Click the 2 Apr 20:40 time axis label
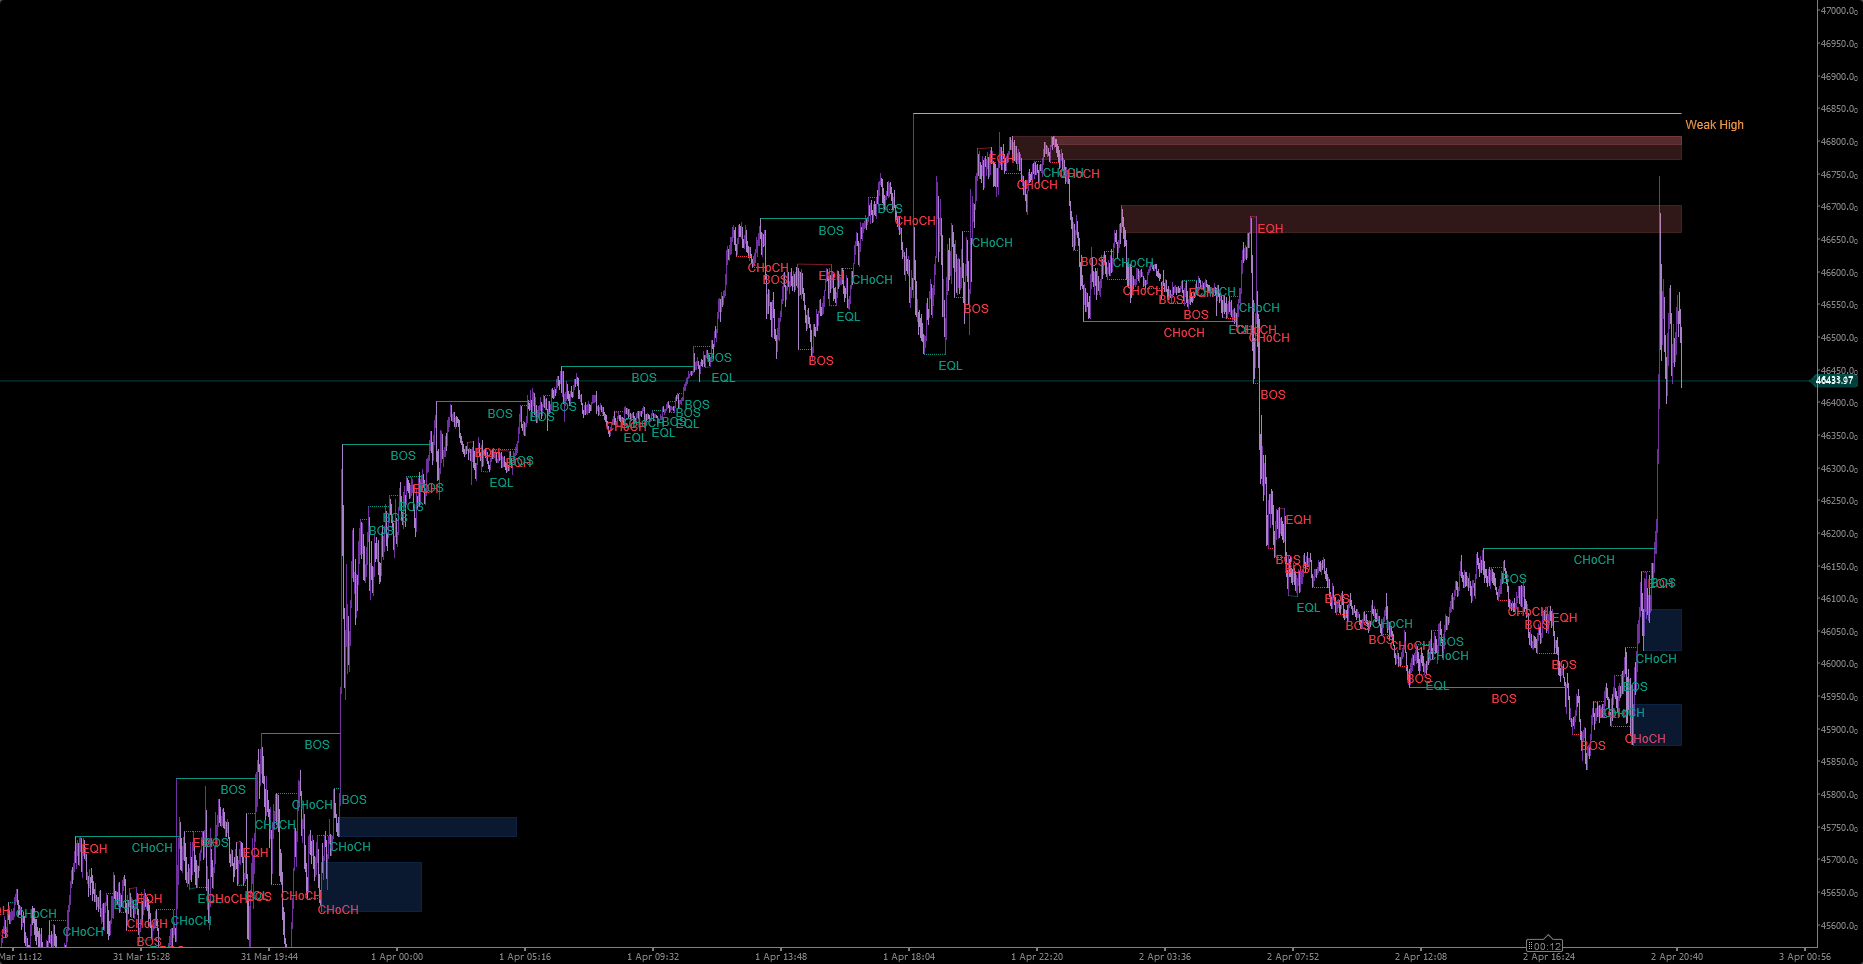This screenshot has width=1863, height=964. tap(1677, 957)
